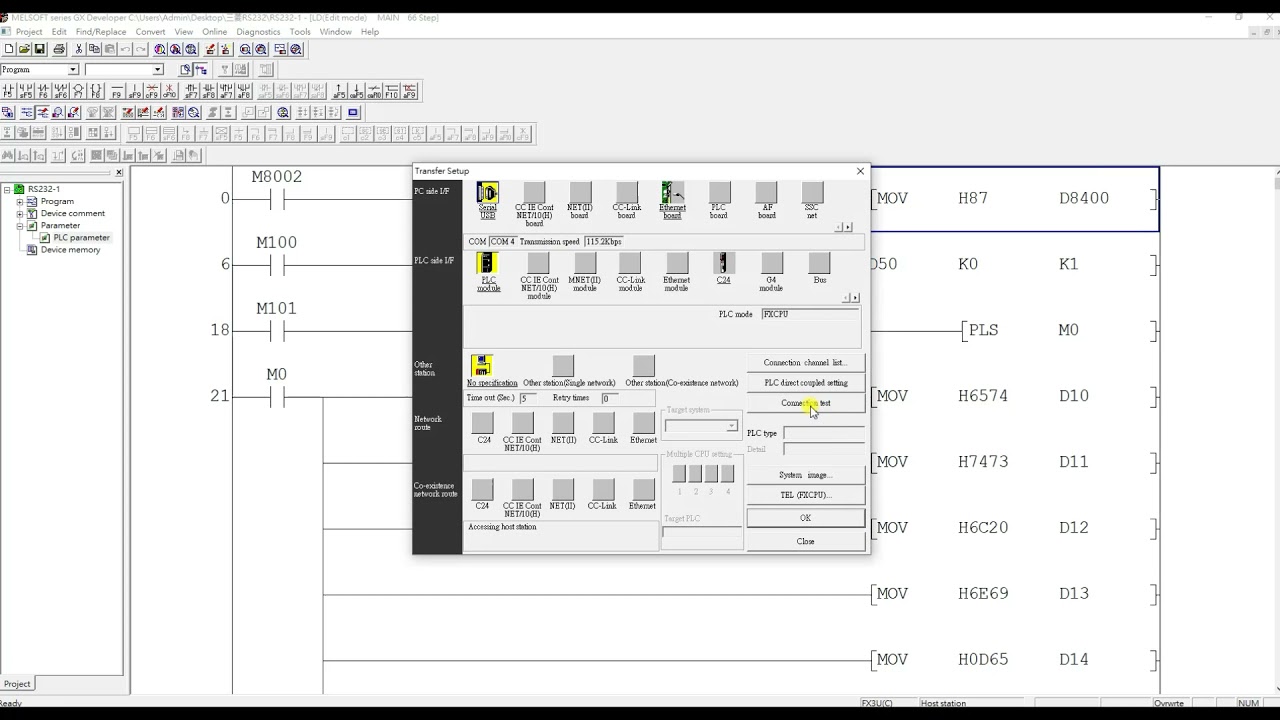This screenshot has height=720, width=1280.
Task: Open the System image button
Action: pyautogui.click(x=805, y=475)
